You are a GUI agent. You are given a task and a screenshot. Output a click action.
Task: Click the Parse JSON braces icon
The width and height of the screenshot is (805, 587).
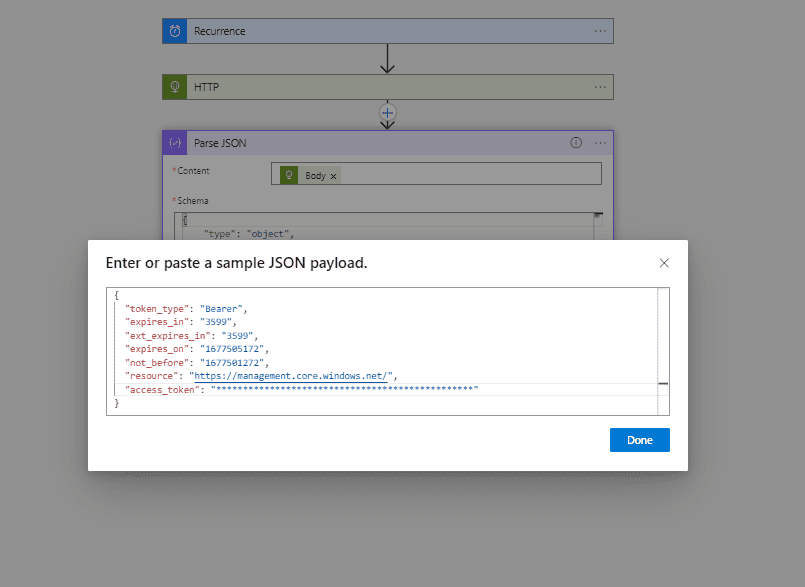click(175, 143)
